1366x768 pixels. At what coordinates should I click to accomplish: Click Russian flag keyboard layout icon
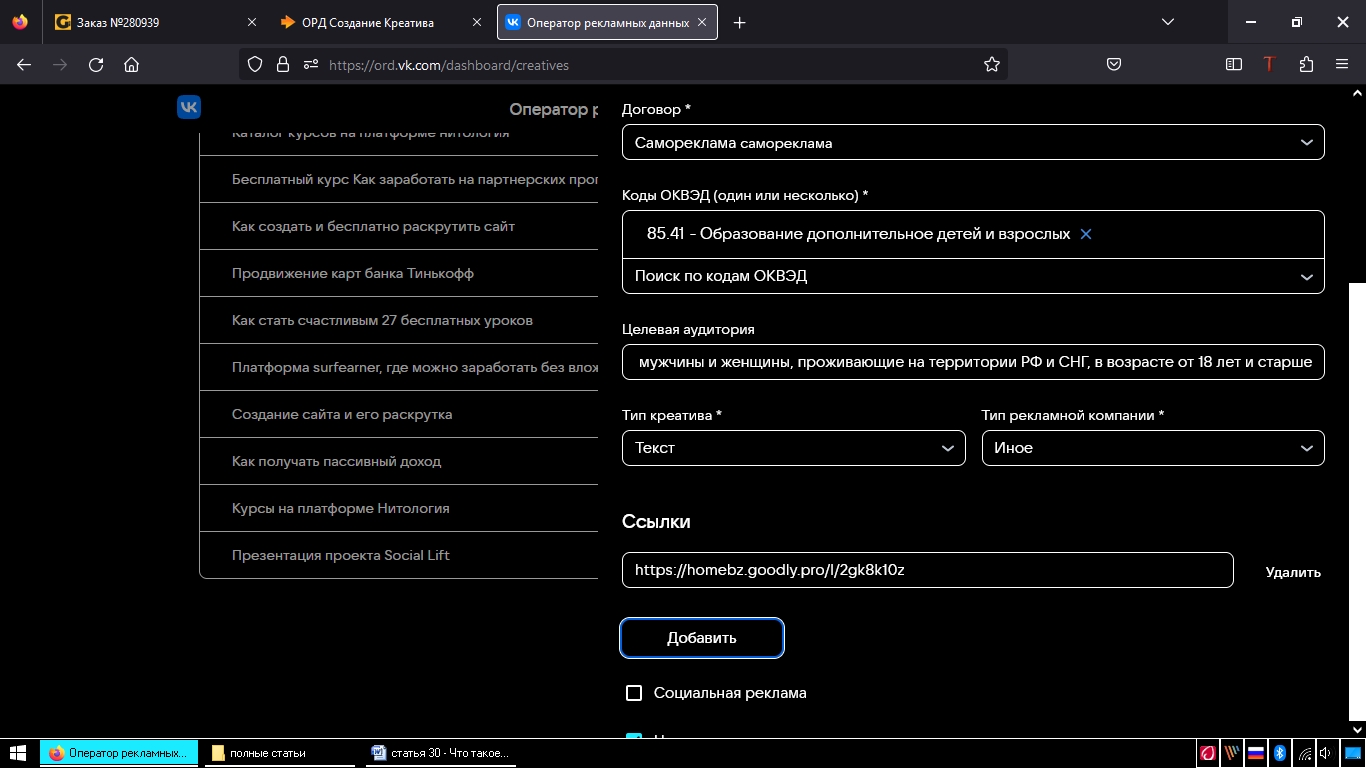(x=1256, y=753)
